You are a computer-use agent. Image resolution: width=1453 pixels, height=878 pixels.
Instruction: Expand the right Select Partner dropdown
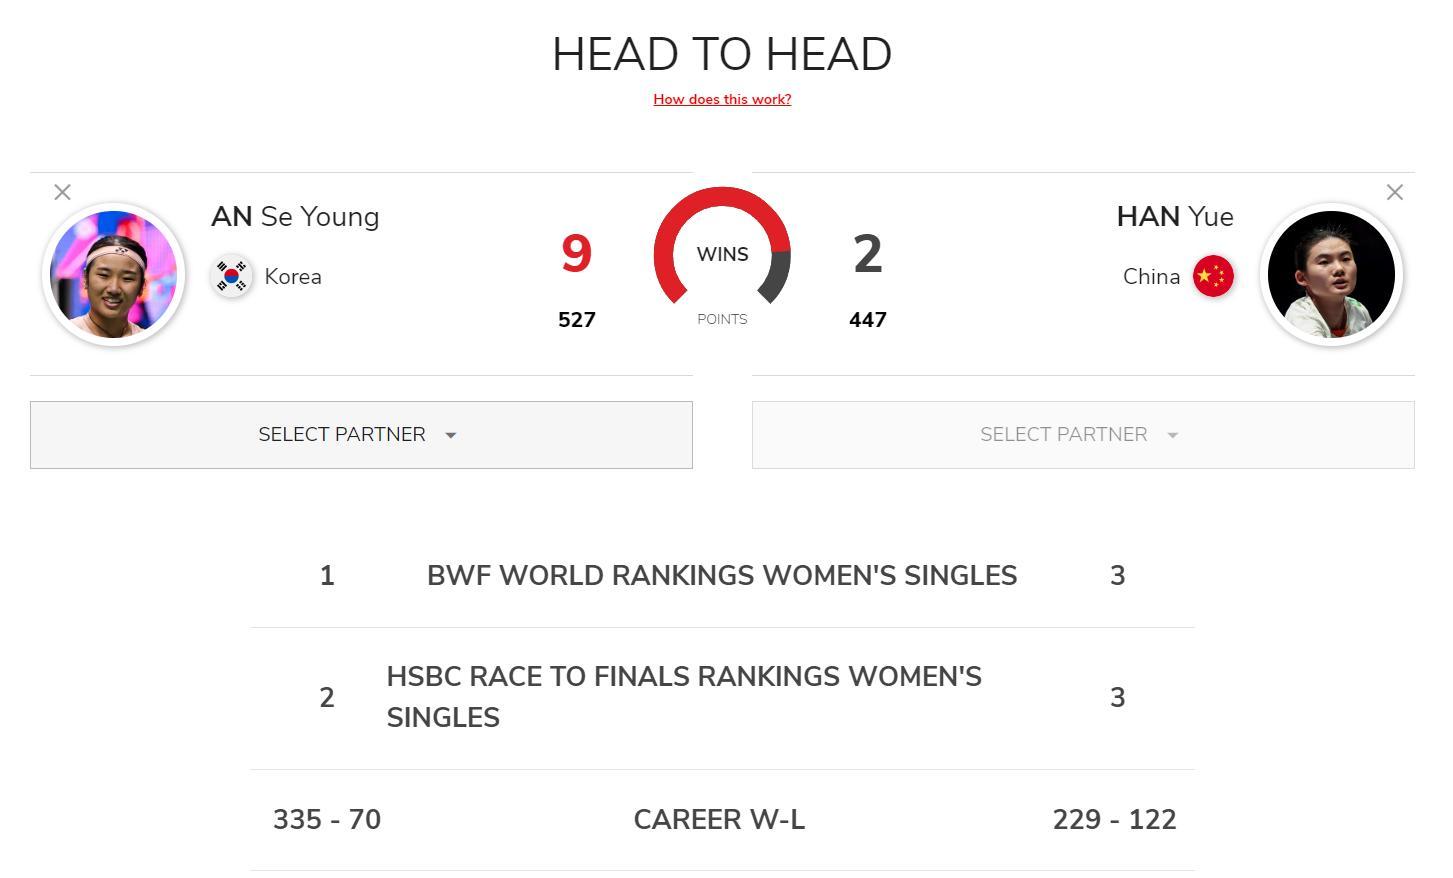click(1082, 435)
